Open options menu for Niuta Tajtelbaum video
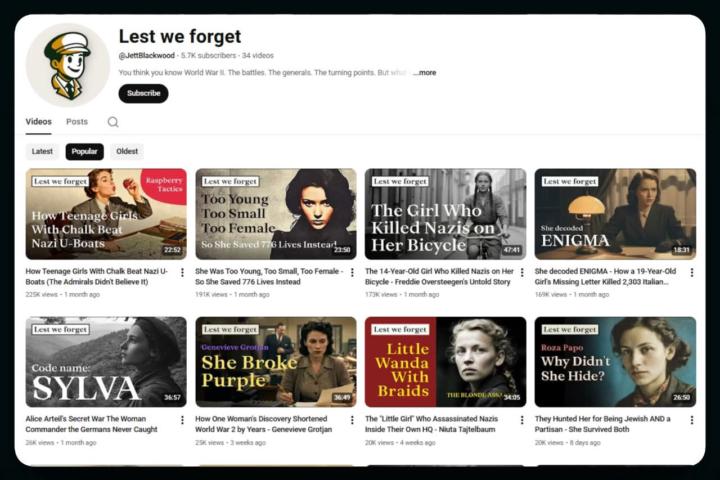The width and height of the screenshot is (720, 480). tap(522, 420)
